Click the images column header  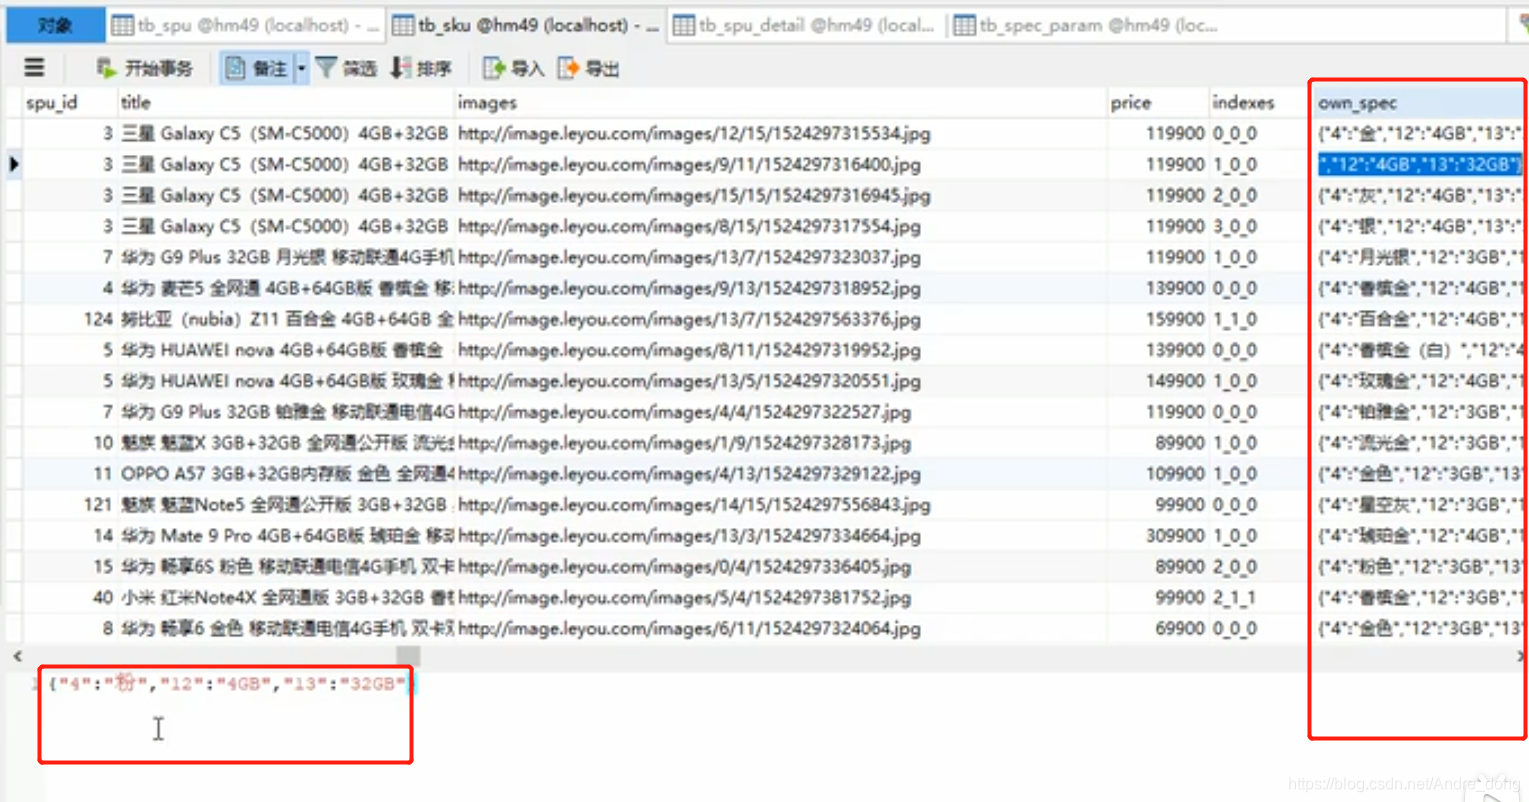click(x=780, y=102)
